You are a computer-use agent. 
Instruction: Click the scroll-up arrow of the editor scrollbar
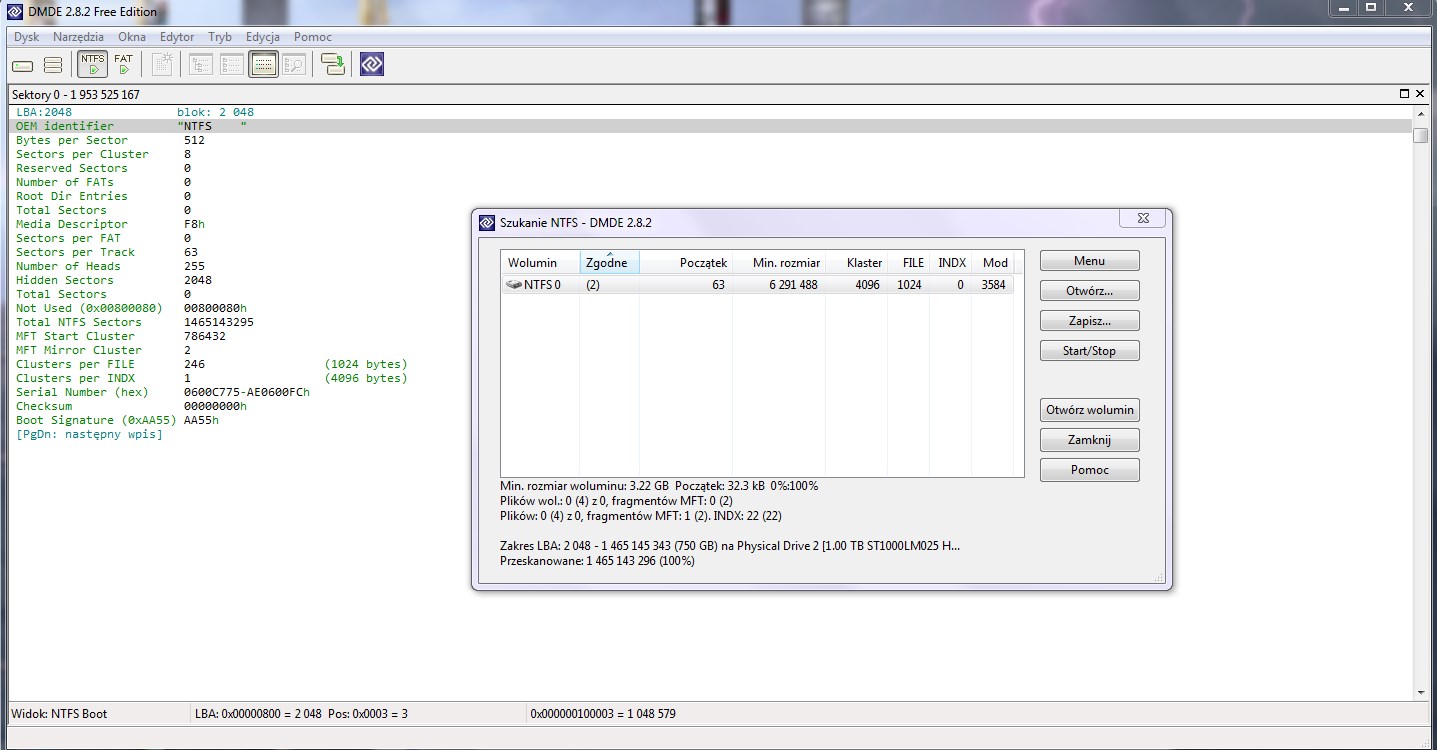tap(1420, 113)
